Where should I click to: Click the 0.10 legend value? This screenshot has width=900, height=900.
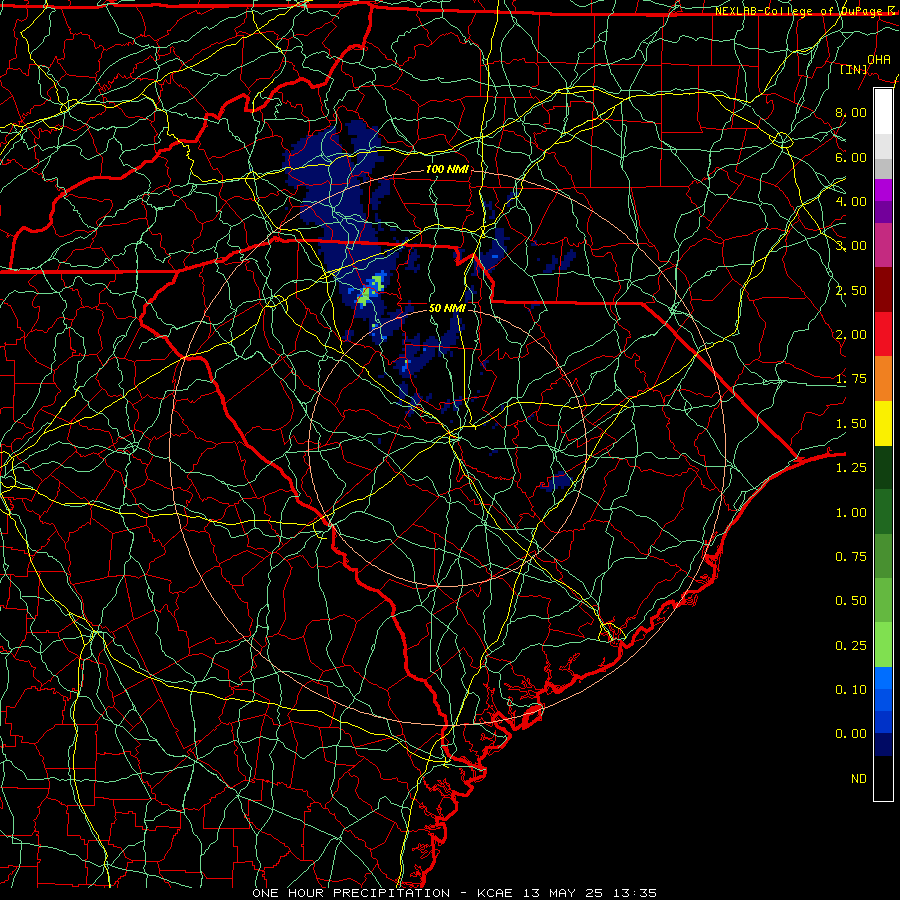pos(851,689)
